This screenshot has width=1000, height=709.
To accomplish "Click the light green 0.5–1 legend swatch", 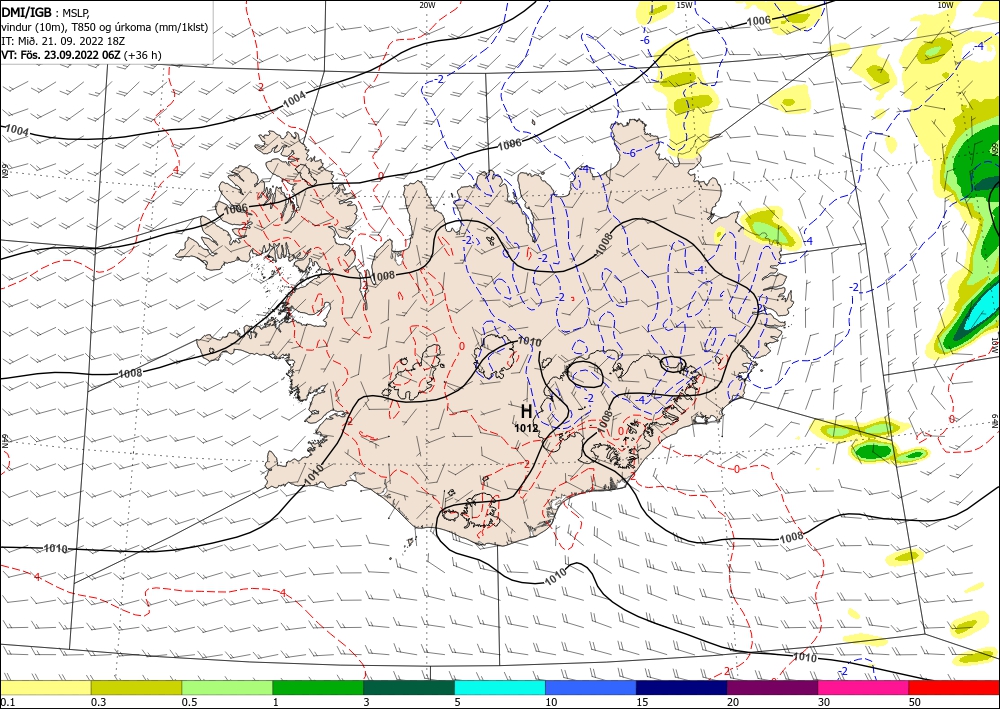I will (227, 687).
